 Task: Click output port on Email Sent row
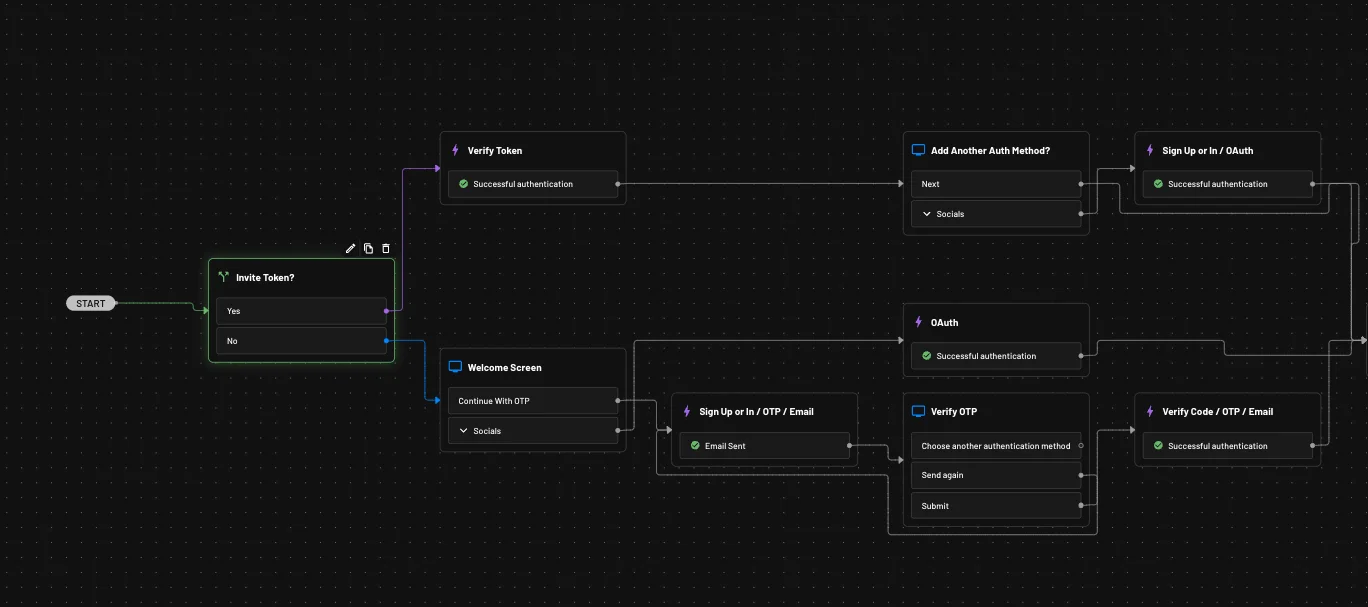(849, 446)
